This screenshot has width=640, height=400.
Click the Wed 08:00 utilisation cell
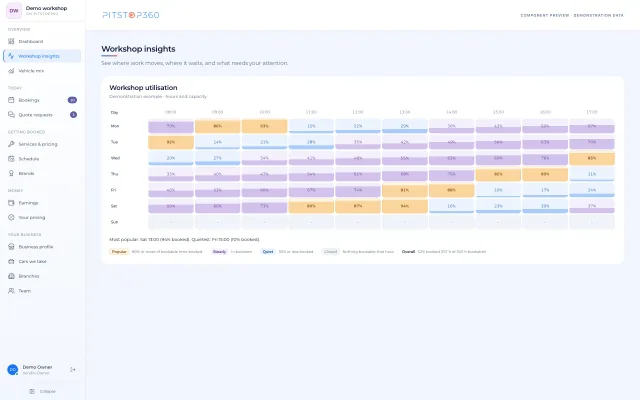171,158
